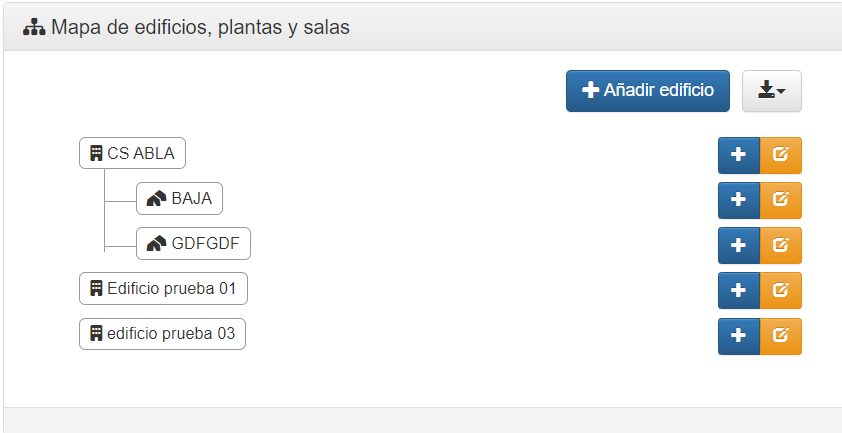This screenshot has height=433, width=842.
Task: Add item under GDFGDF floor
Action: pyautogui.click(x=739, y=246)
